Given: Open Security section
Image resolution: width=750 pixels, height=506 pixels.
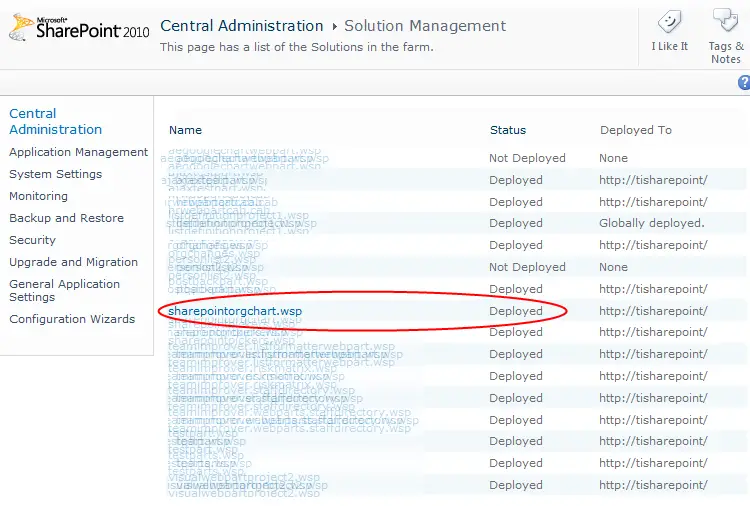Looking at the screenshot, I should coord(33,240).
